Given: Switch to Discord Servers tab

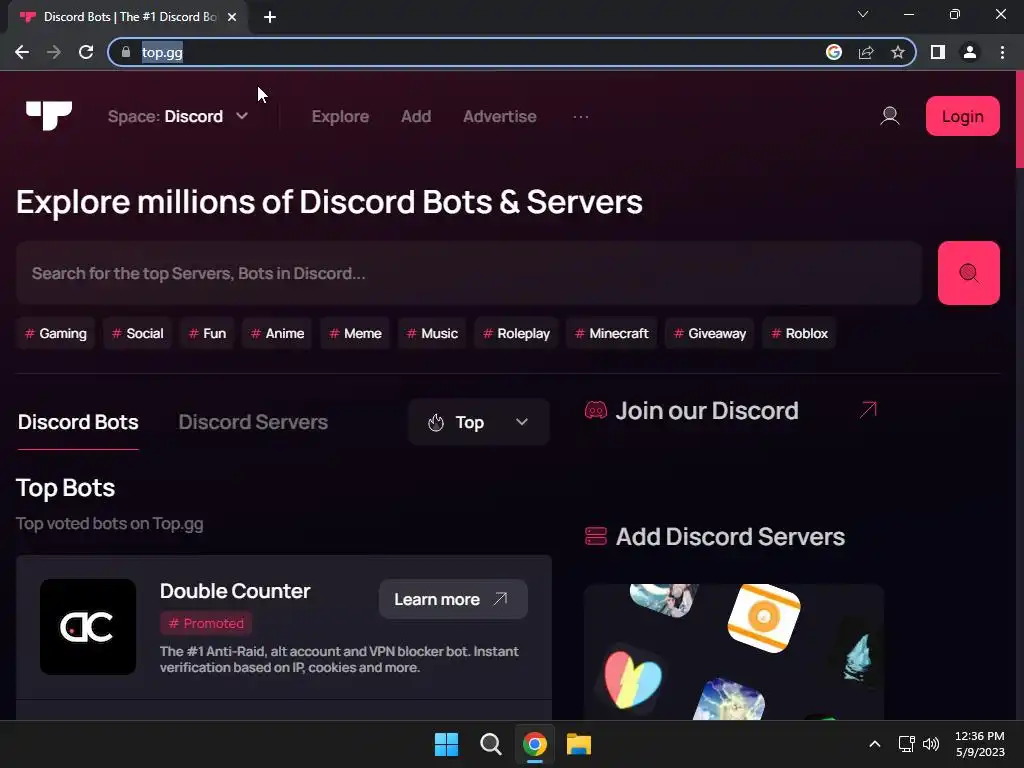Looking at the screenshot, I should [253, 423].
